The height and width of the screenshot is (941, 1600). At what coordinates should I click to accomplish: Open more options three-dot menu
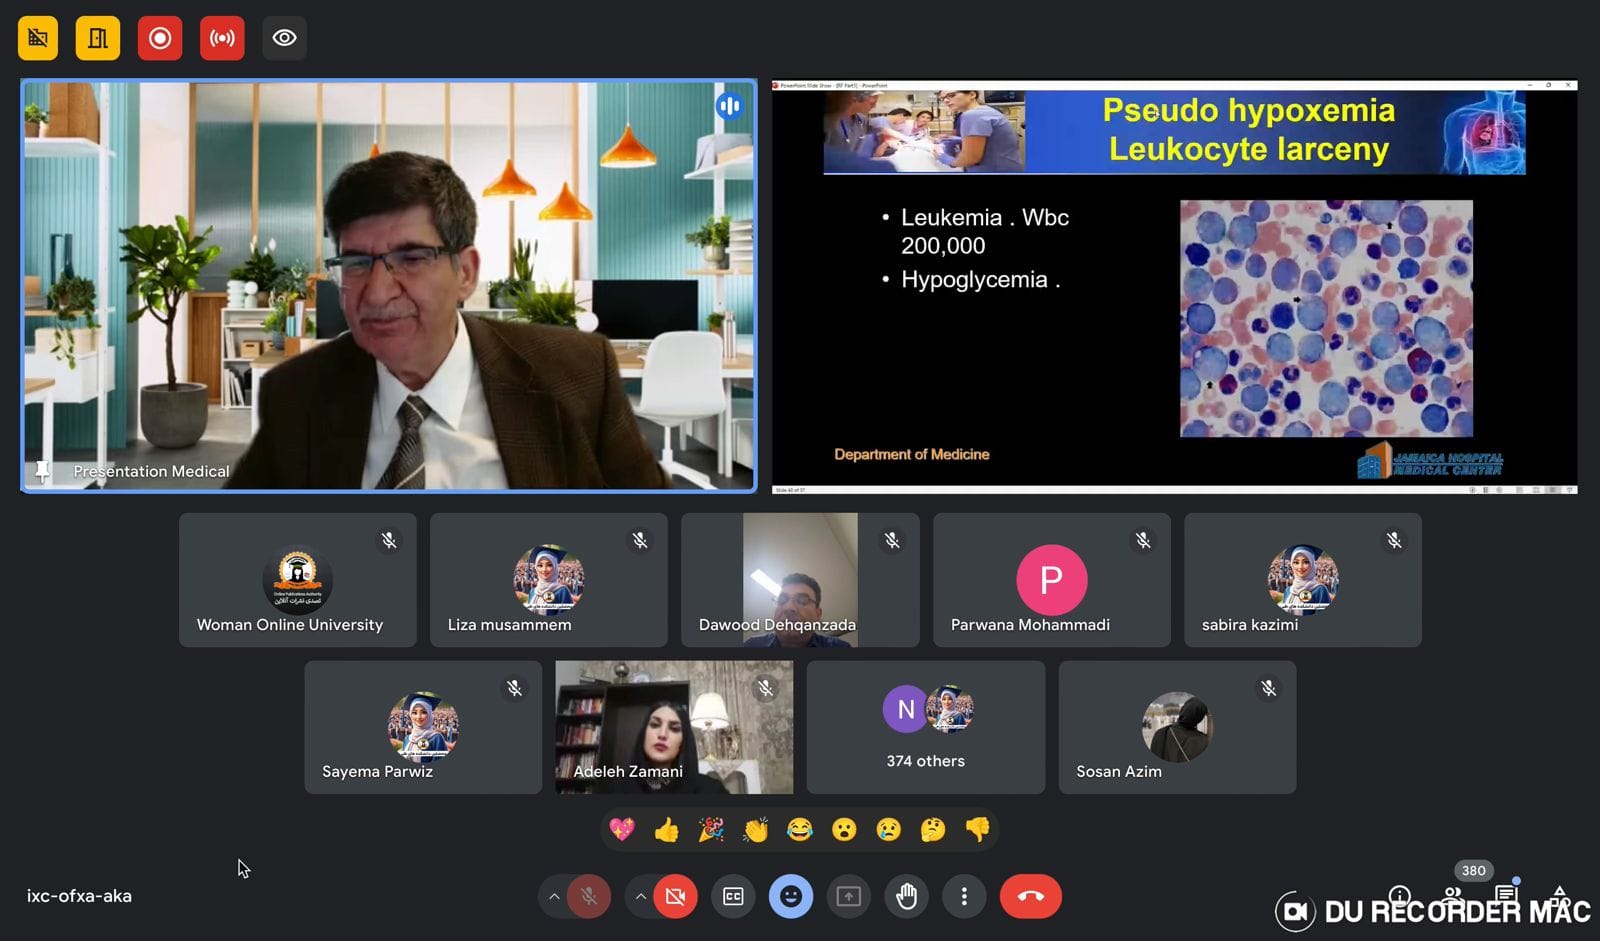point(964,897)
